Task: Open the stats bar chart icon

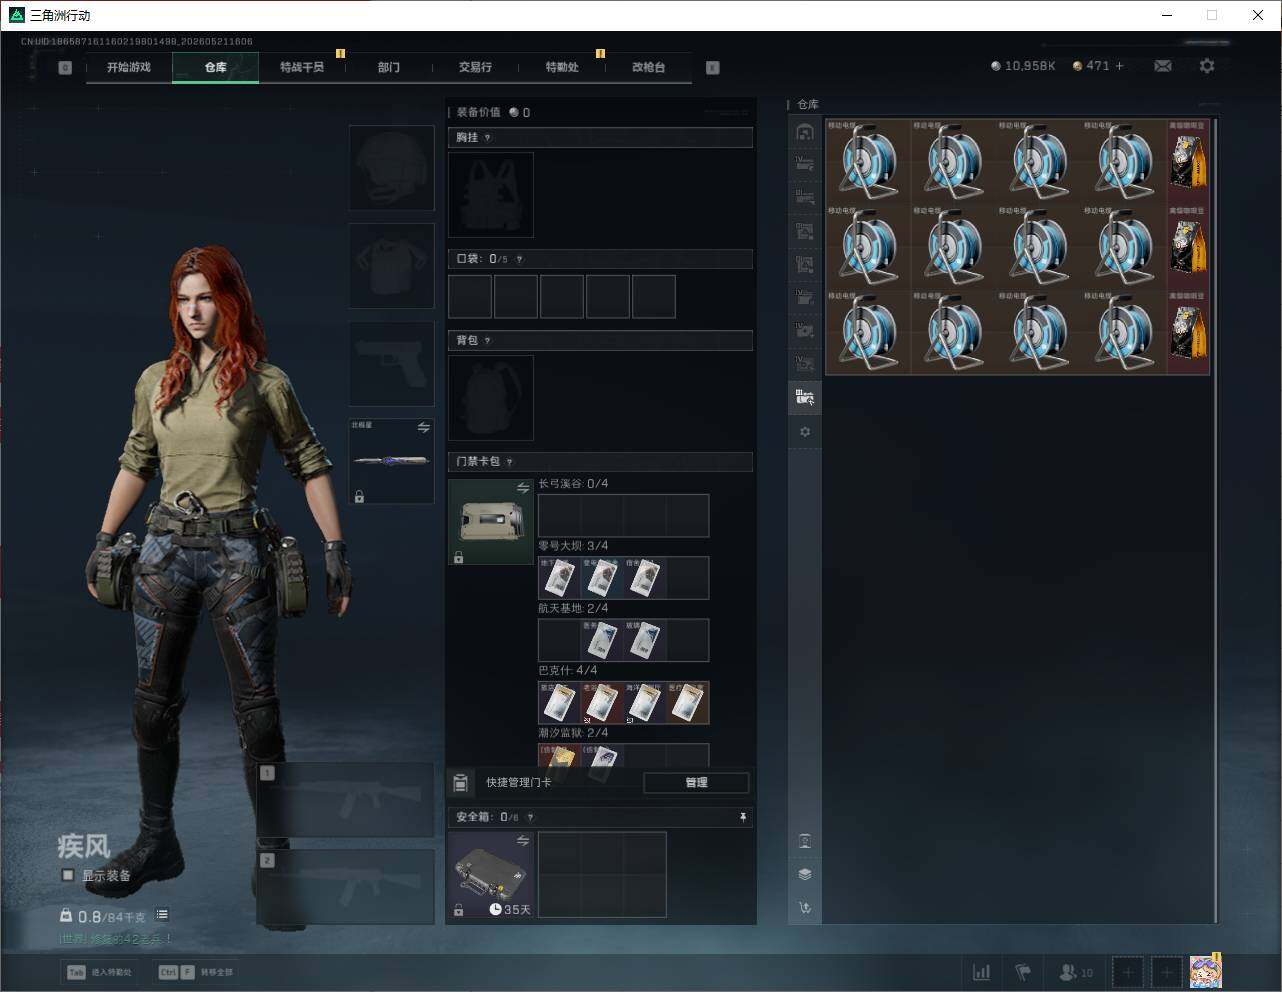Action: (x=982, y=972)
